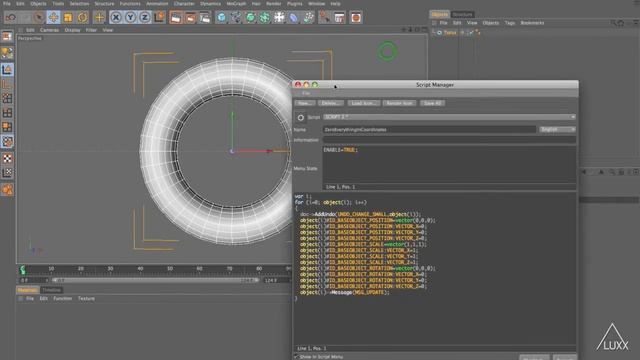The image size is (640, 360).
Task: Add a Cube primitive object
Action: pyautogui.click(x=221, y=18)
